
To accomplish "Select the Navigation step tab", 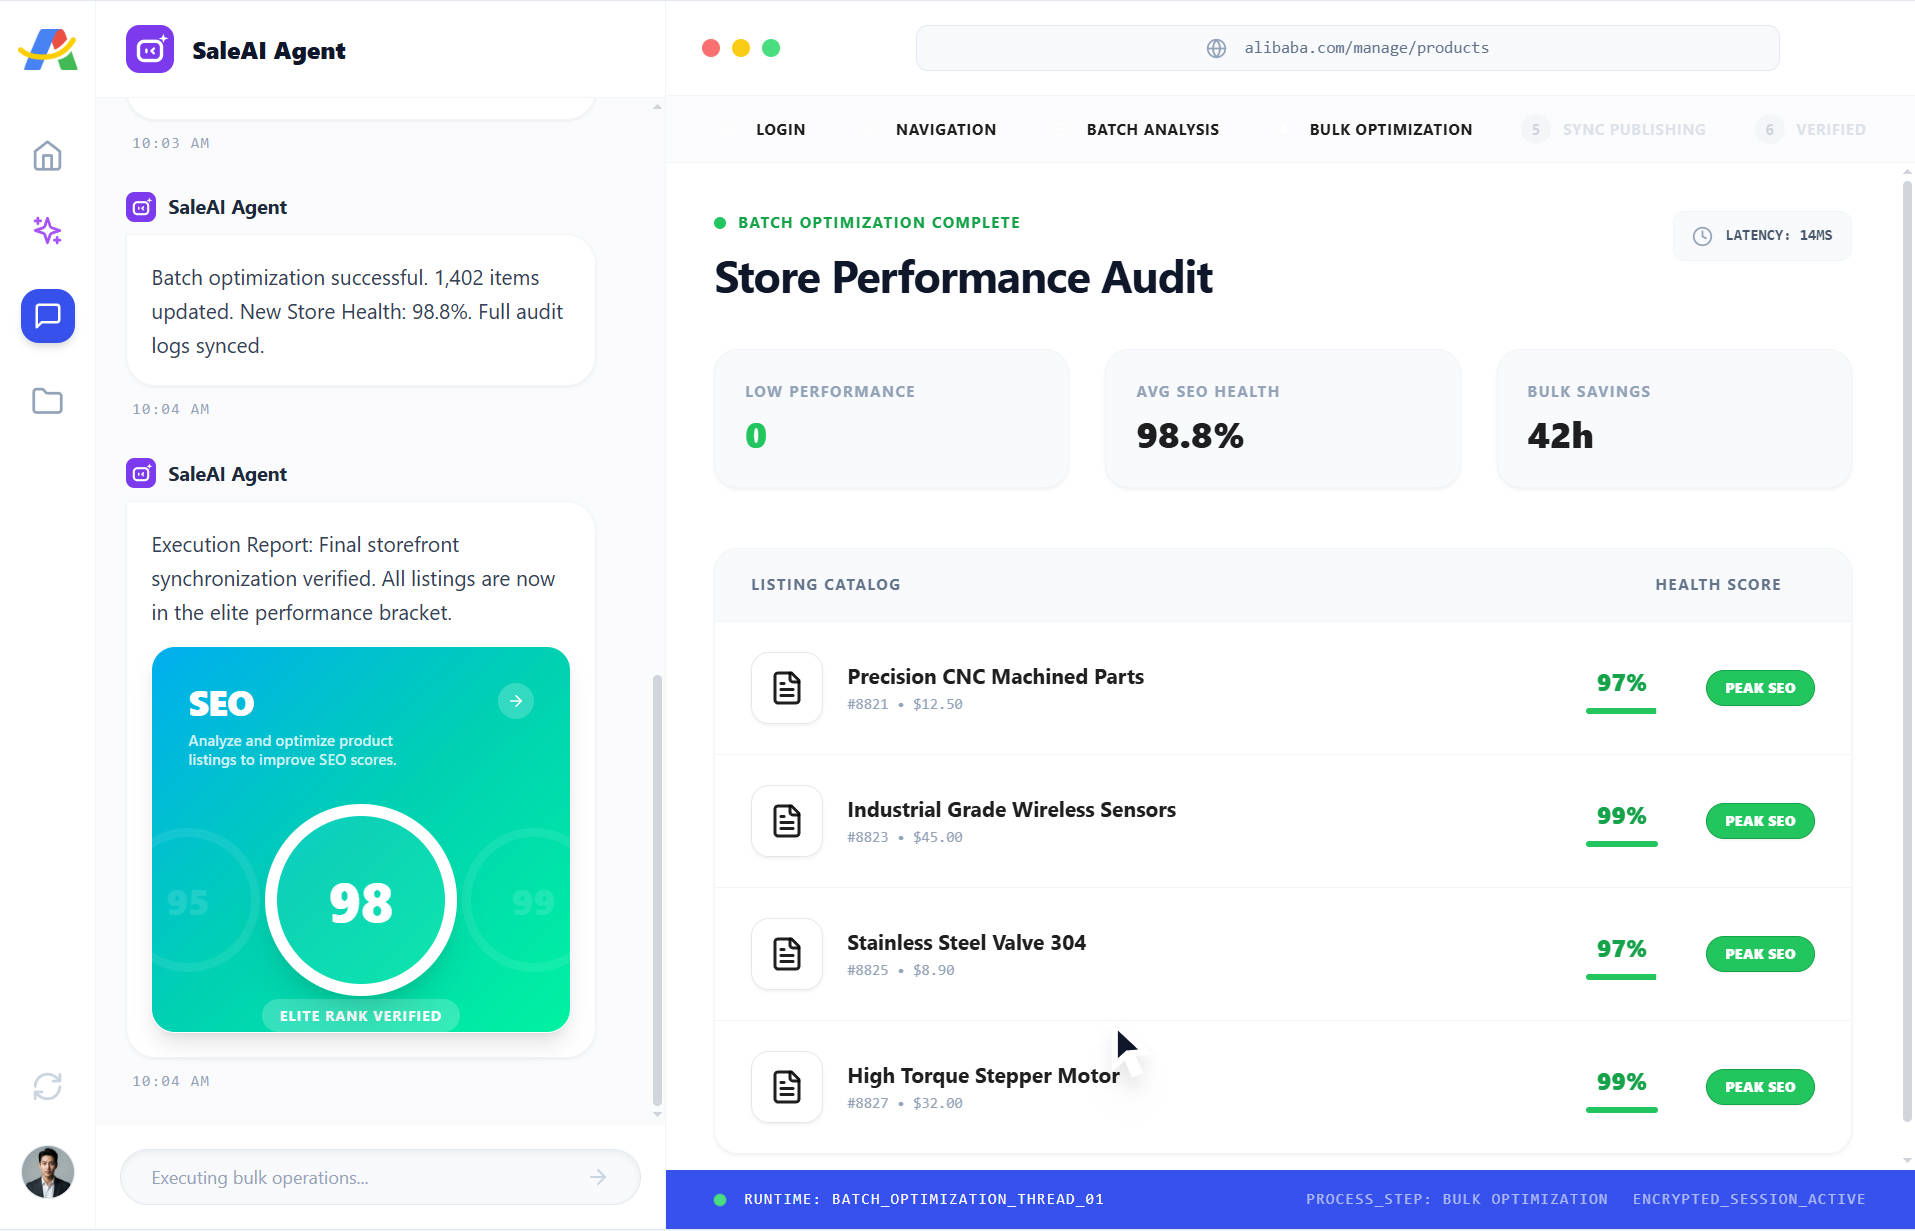I will 945,129.
